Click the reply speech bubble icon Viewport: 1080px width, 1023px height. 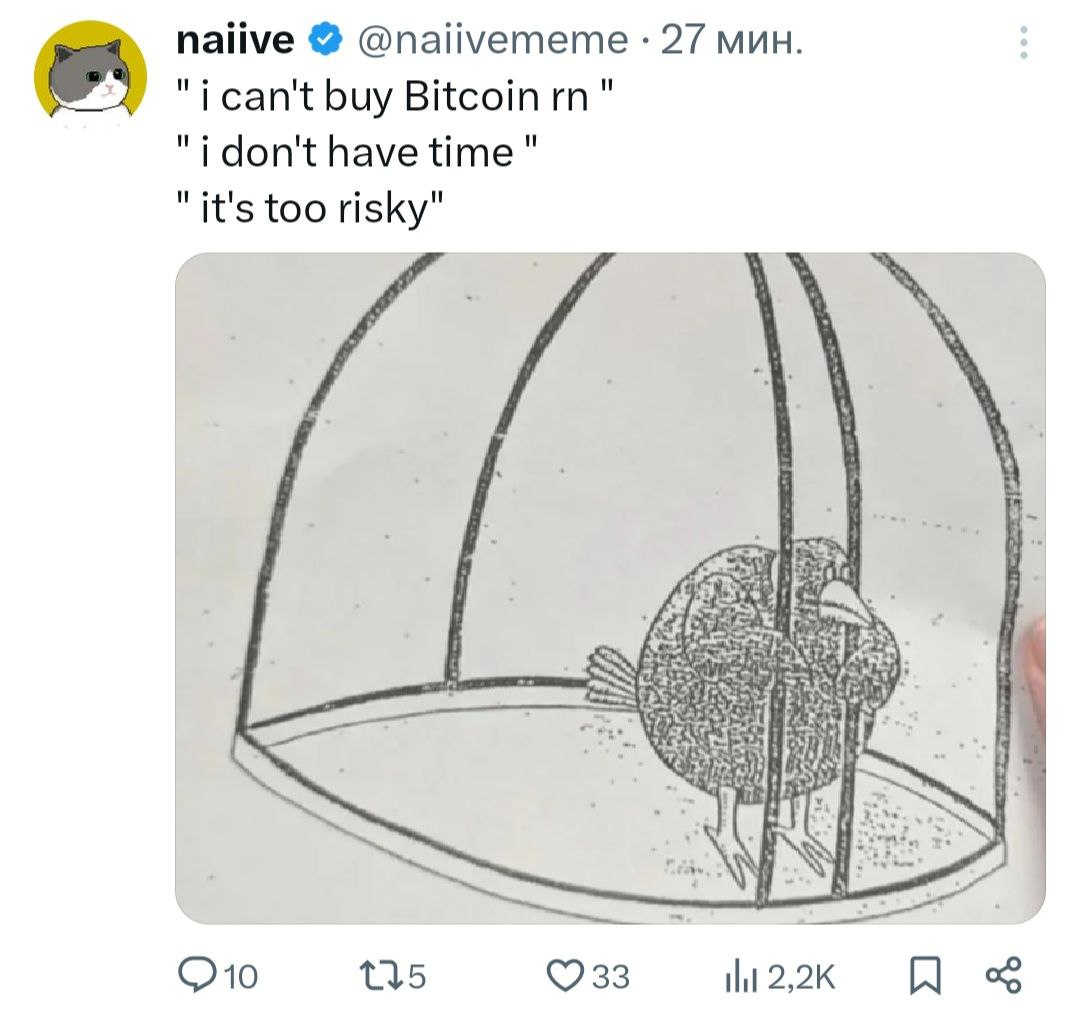(x=190, y=974)
